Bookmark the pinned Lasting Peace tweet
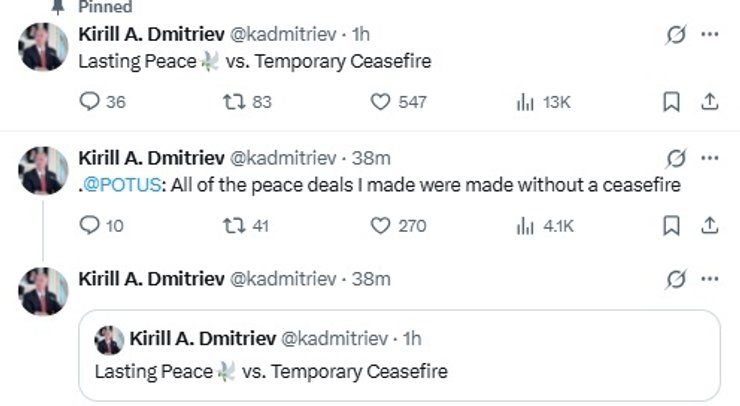The height and width of the screenshot is (406, 740). point(672,101)
